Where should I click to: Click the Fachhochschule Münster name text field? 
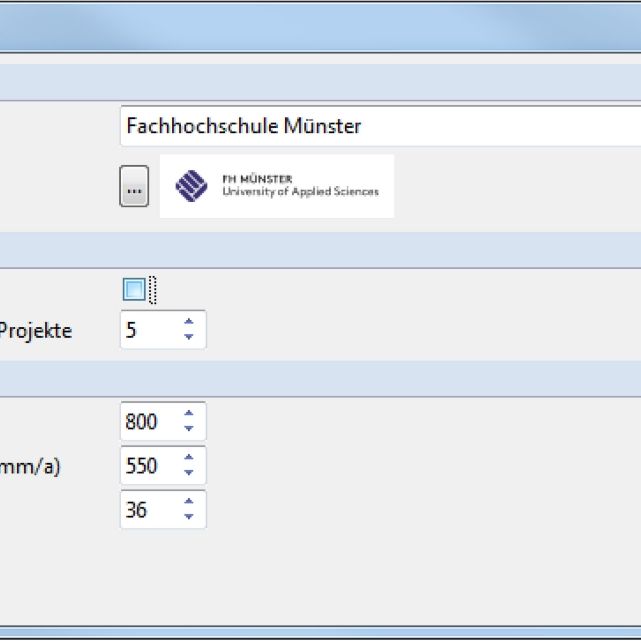(380, 127)
